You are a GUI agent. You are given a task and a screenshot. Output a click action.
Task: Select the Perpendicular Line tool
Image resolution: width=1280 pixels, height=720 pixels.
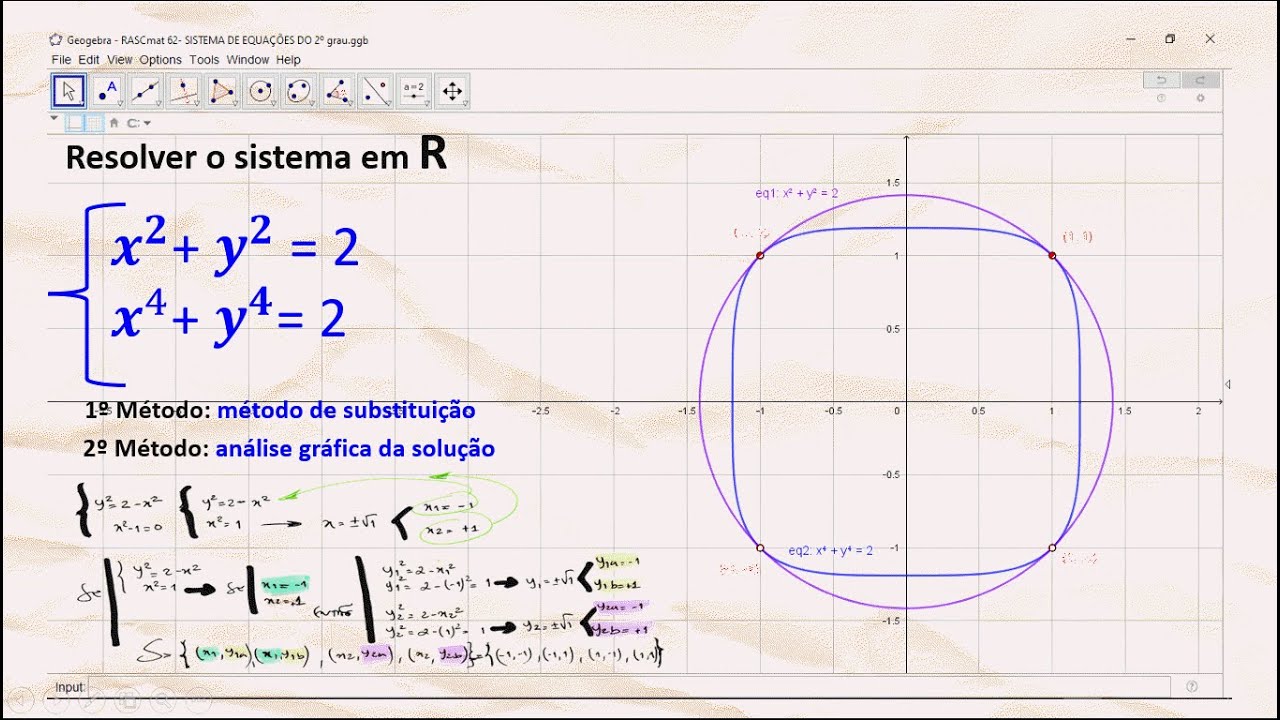click(184, 91)
